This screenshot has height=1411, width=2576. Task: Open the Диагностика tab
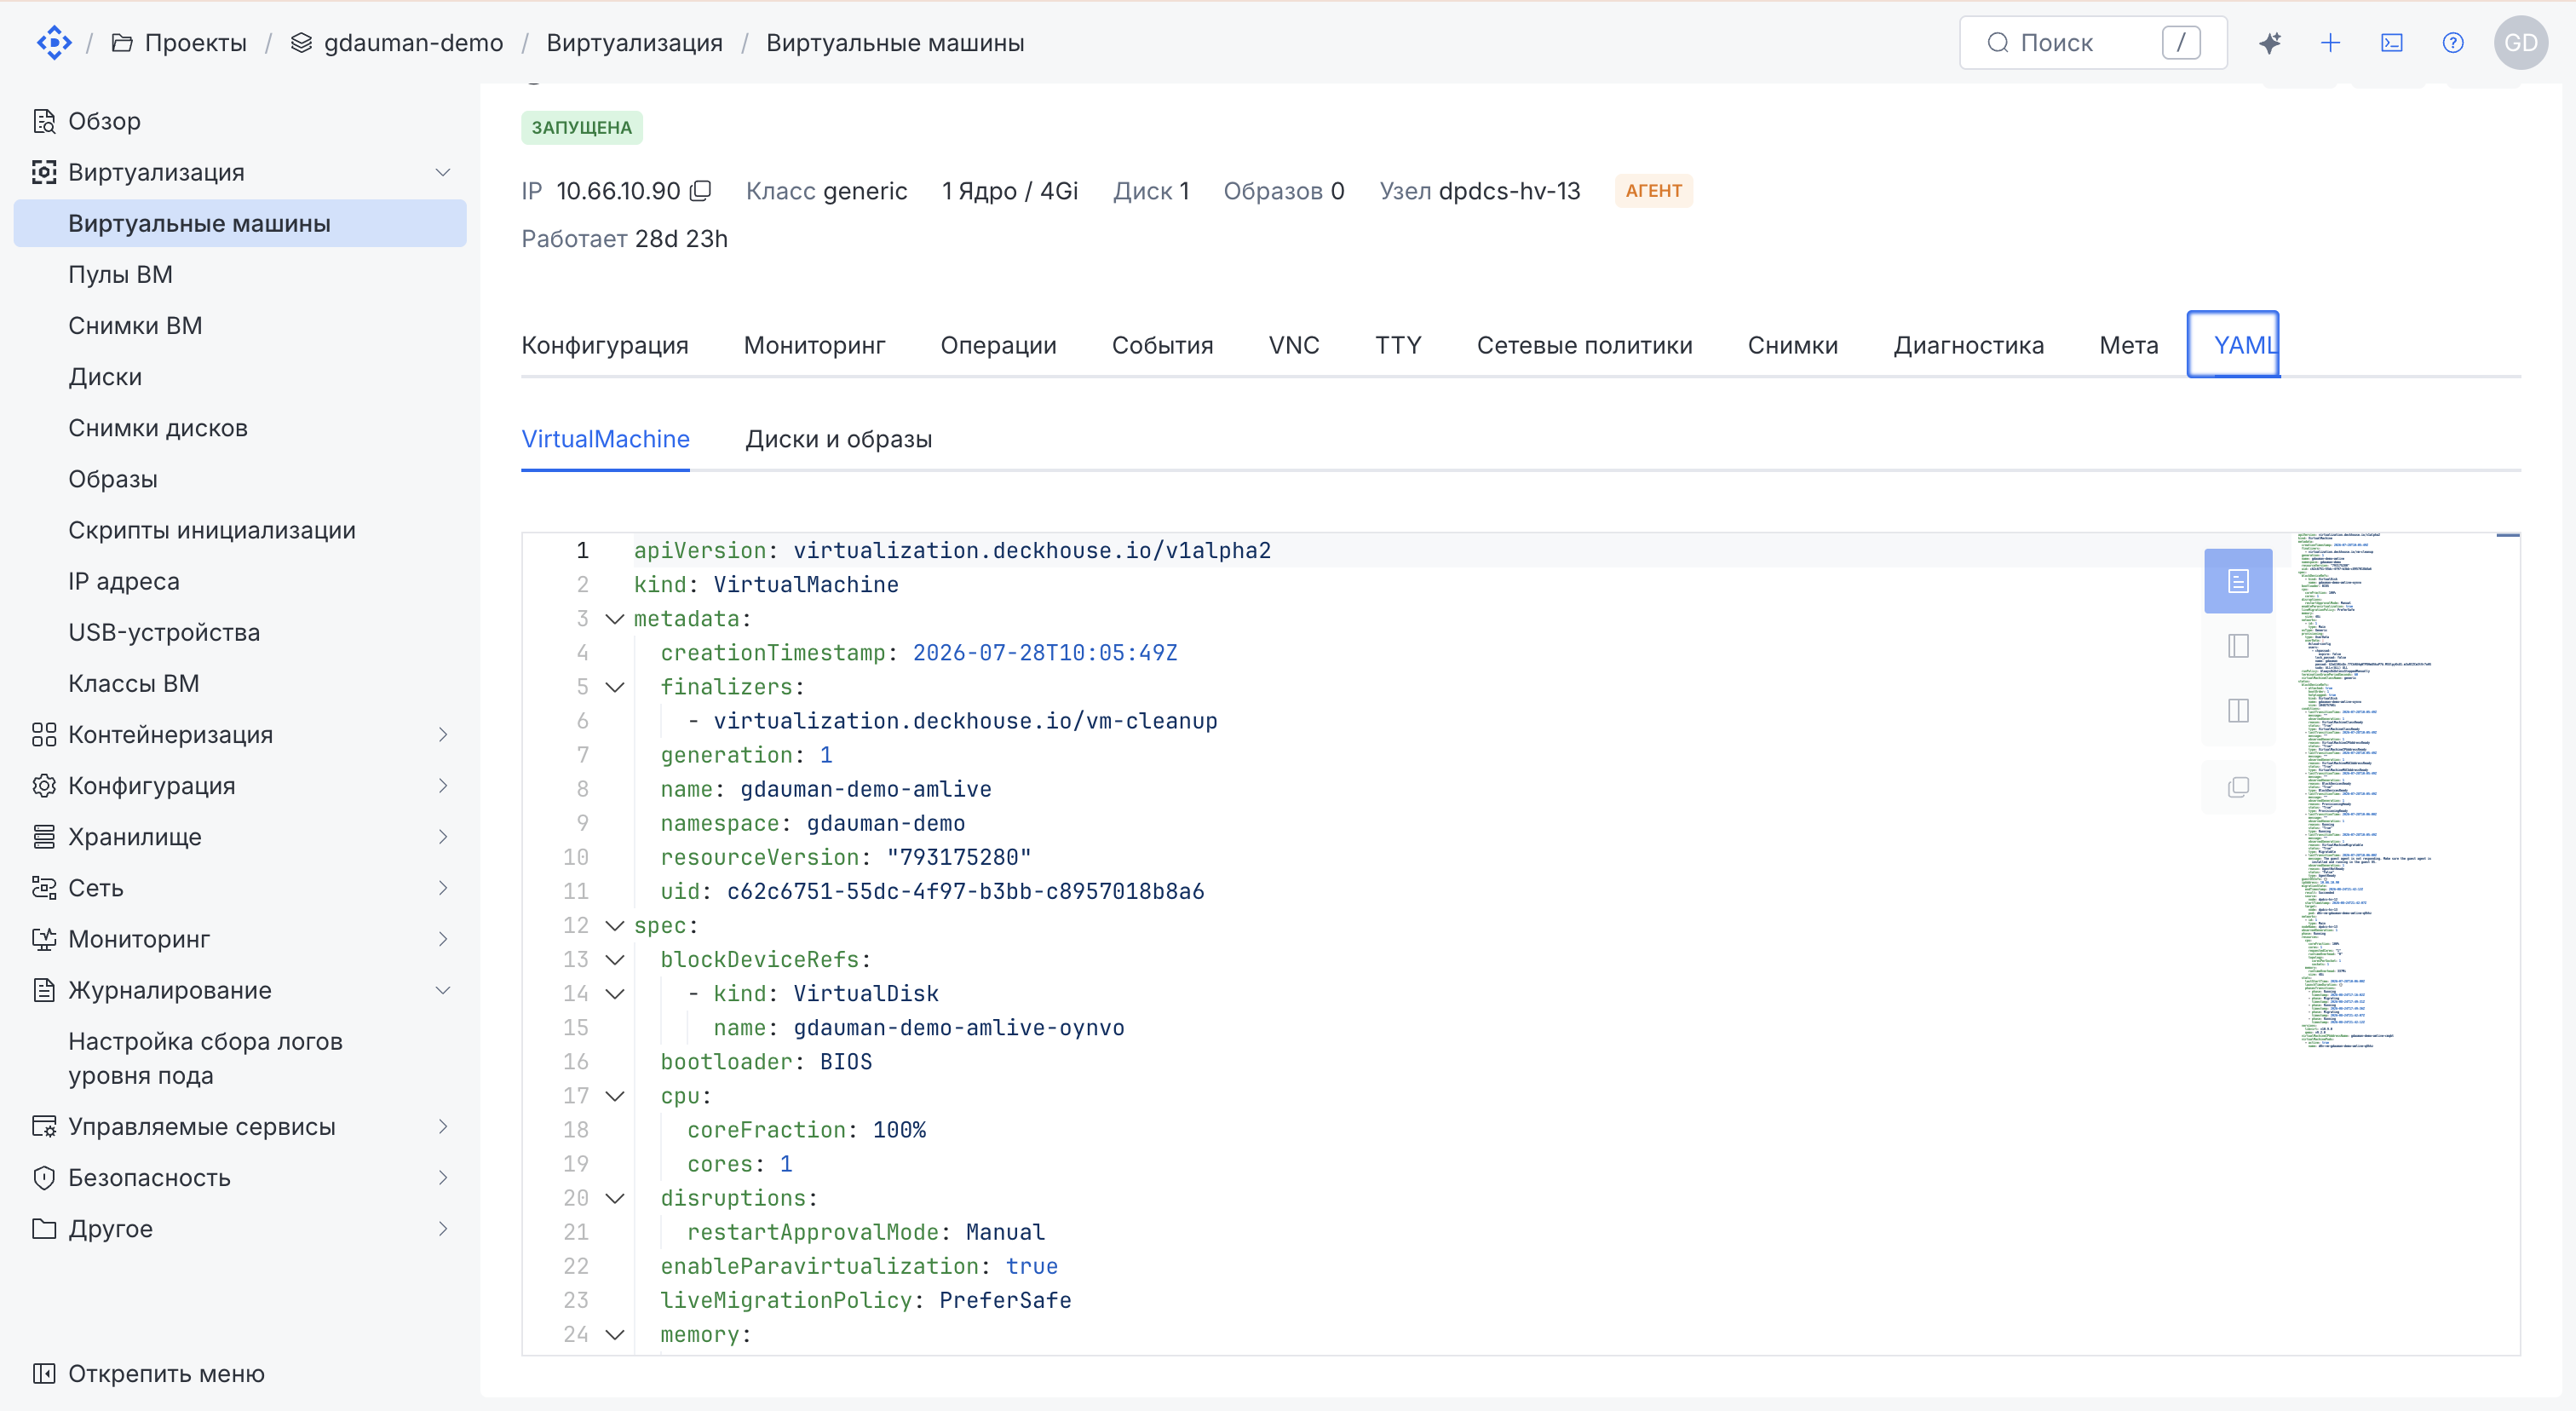point(1968,345)
